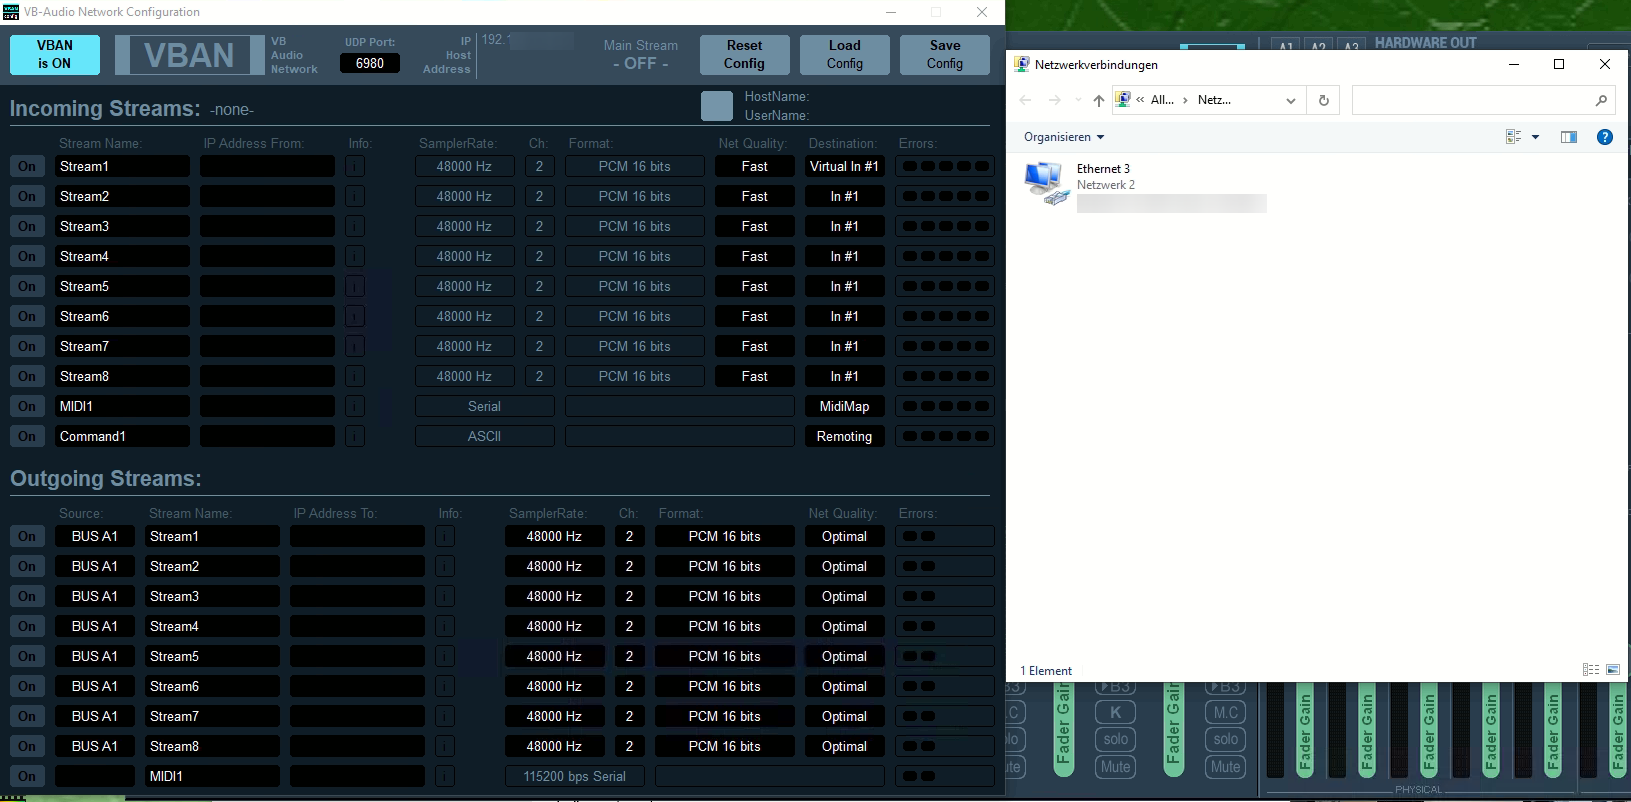Go back in Netzwerkverbindungen window
Image resolution: width=1631 pixels, height=802 pixels.
pos(1025,100)
